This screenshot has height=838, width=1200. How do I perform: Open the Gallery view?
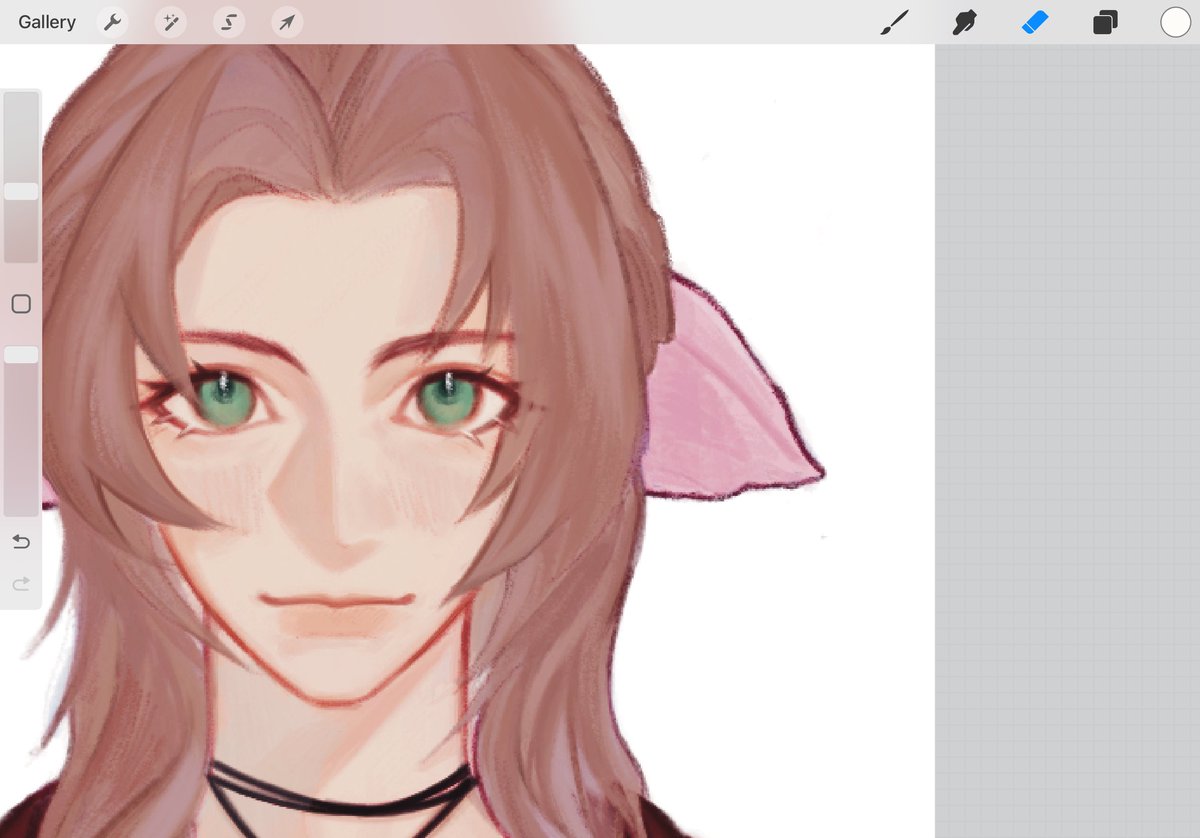pos(47,22)
